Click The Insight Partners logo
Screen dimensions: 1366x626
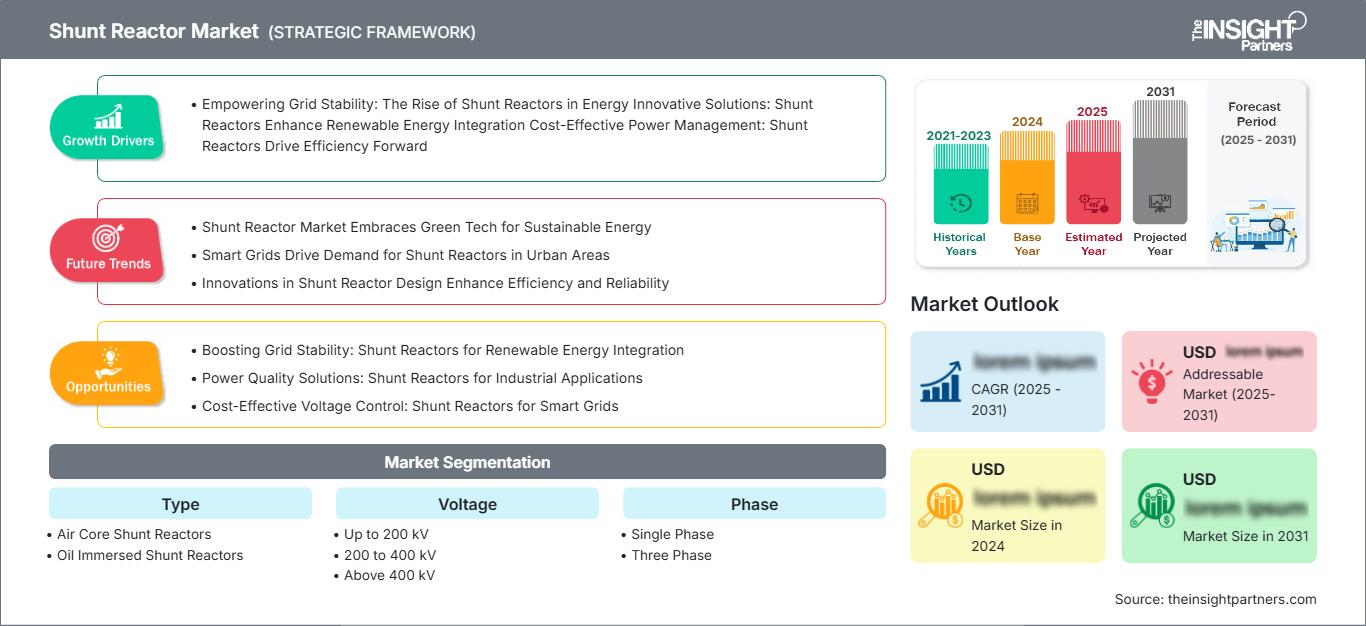(1248, 31)
